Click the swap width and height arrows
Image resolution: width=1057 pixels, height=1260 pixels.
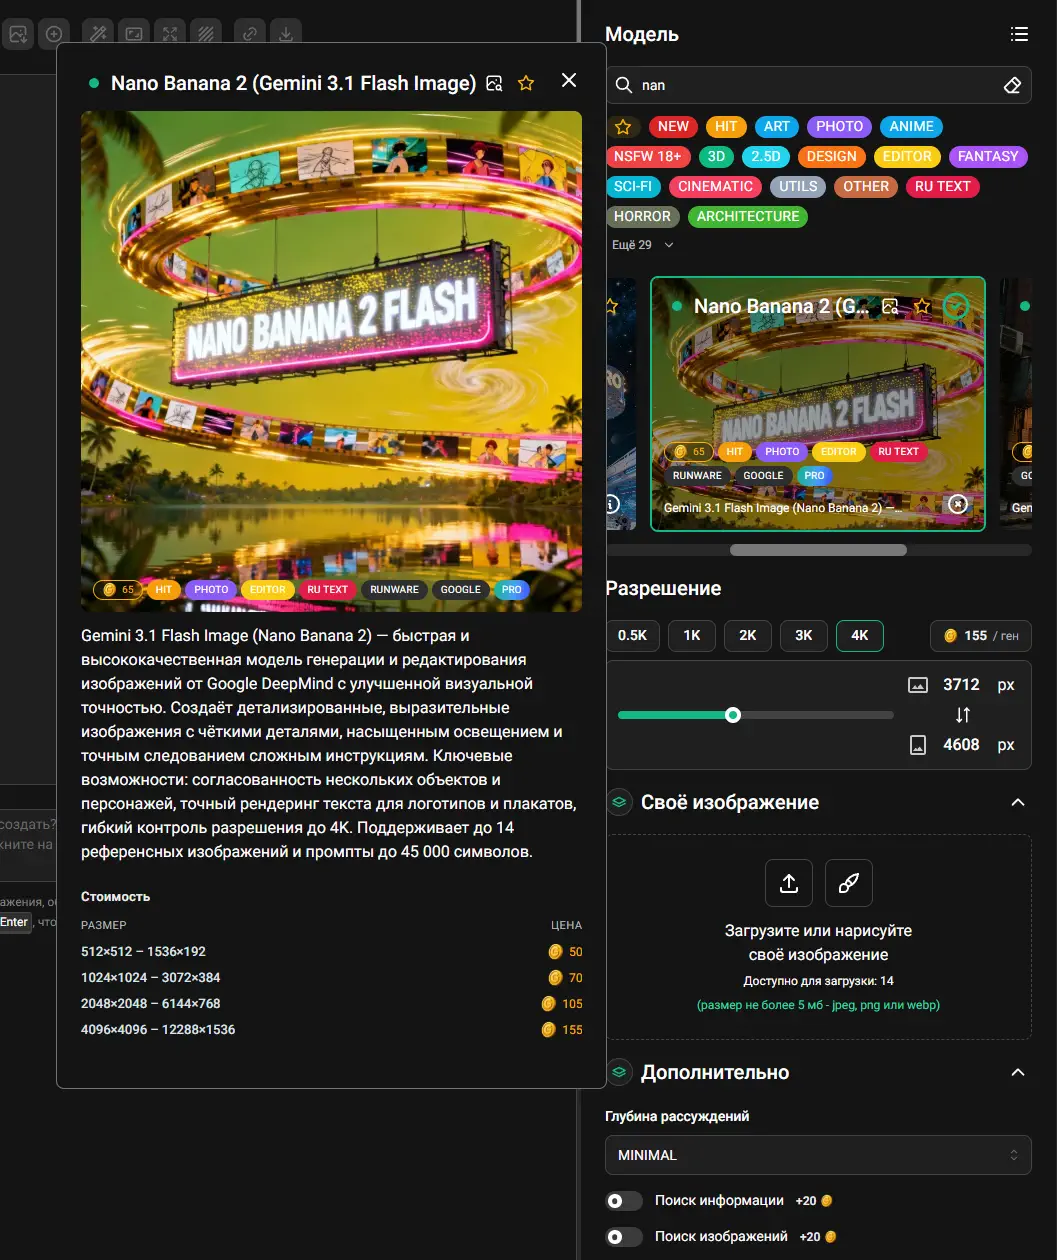click(x=962, y=715)
